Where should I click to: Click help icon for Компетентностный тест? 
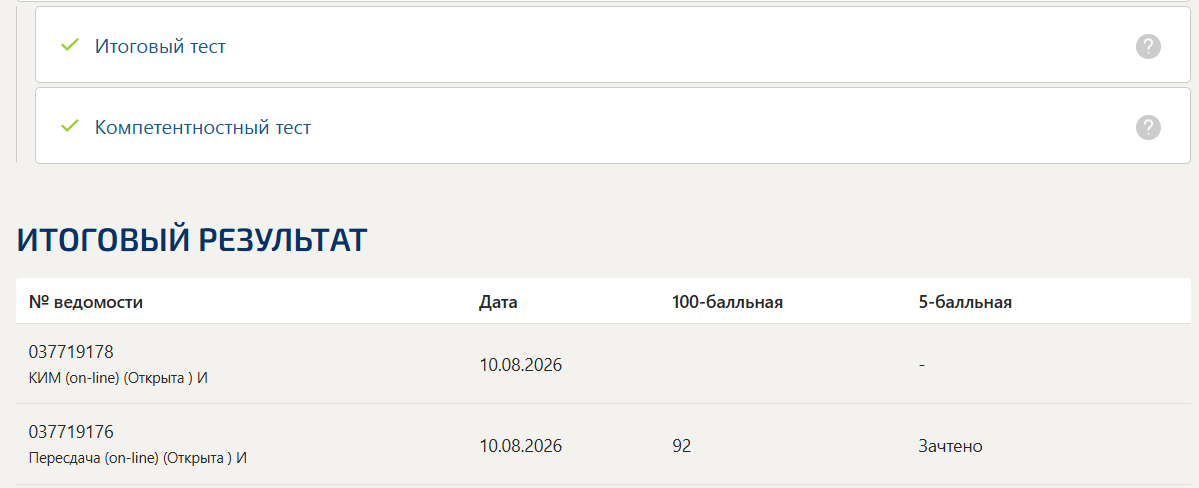point(1148,127)
